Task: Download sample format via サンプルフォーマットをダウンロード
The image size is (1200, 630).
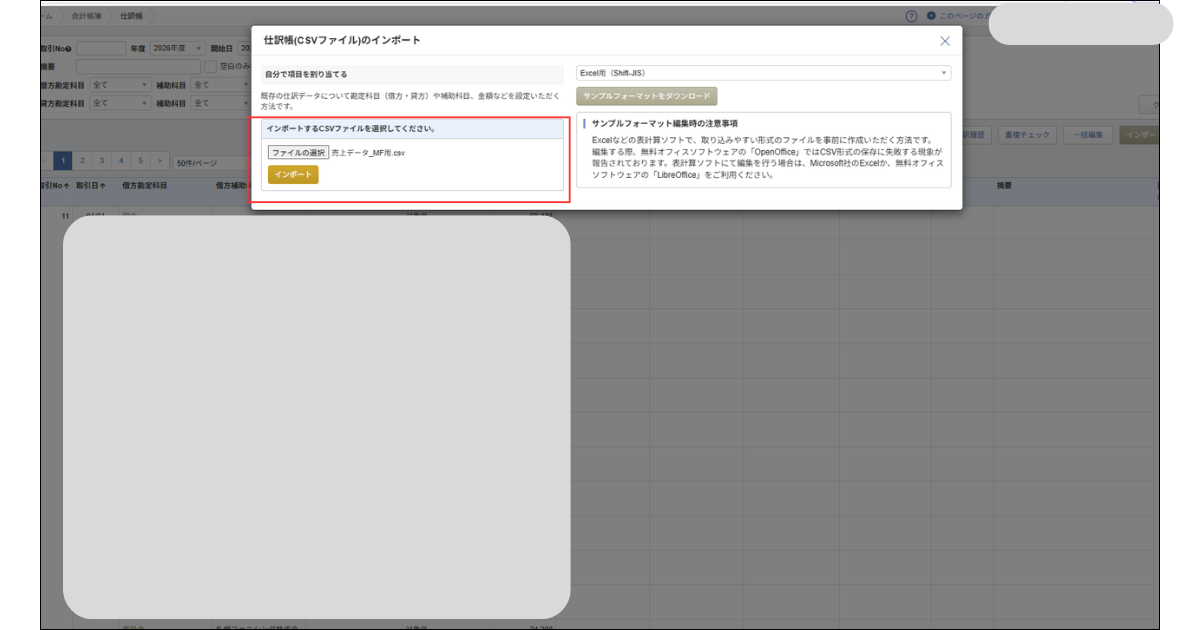Action: tap(647, 96)
